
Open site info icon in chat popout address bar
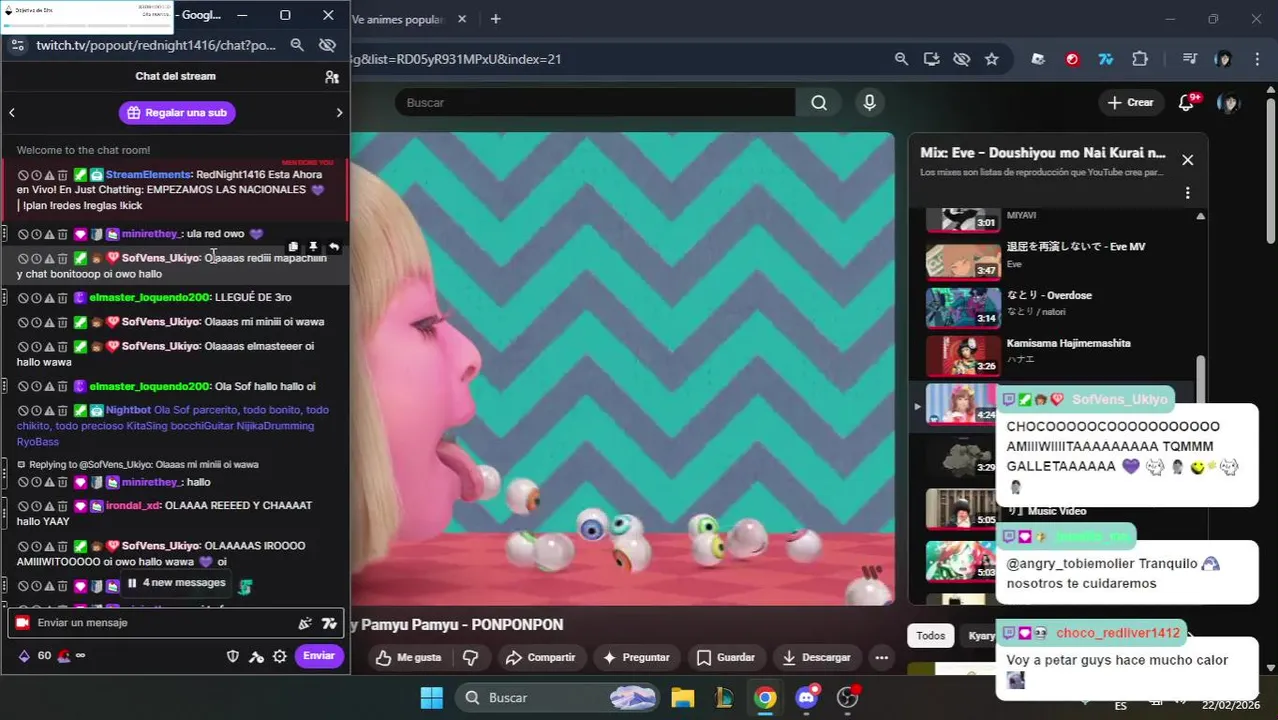[x=17, y=45]
